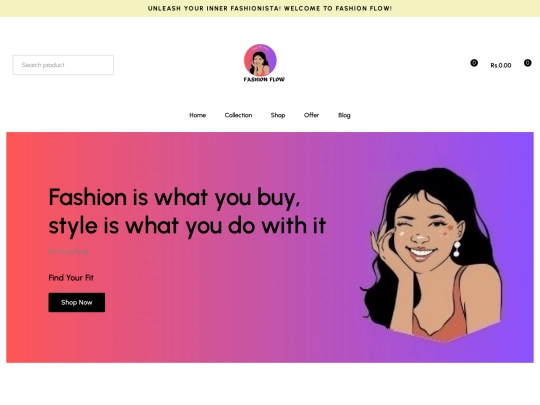This screenshot has width=540, height=405.
Task: Click the Fashion is what you buy headline
Action: tap(187, 211)
